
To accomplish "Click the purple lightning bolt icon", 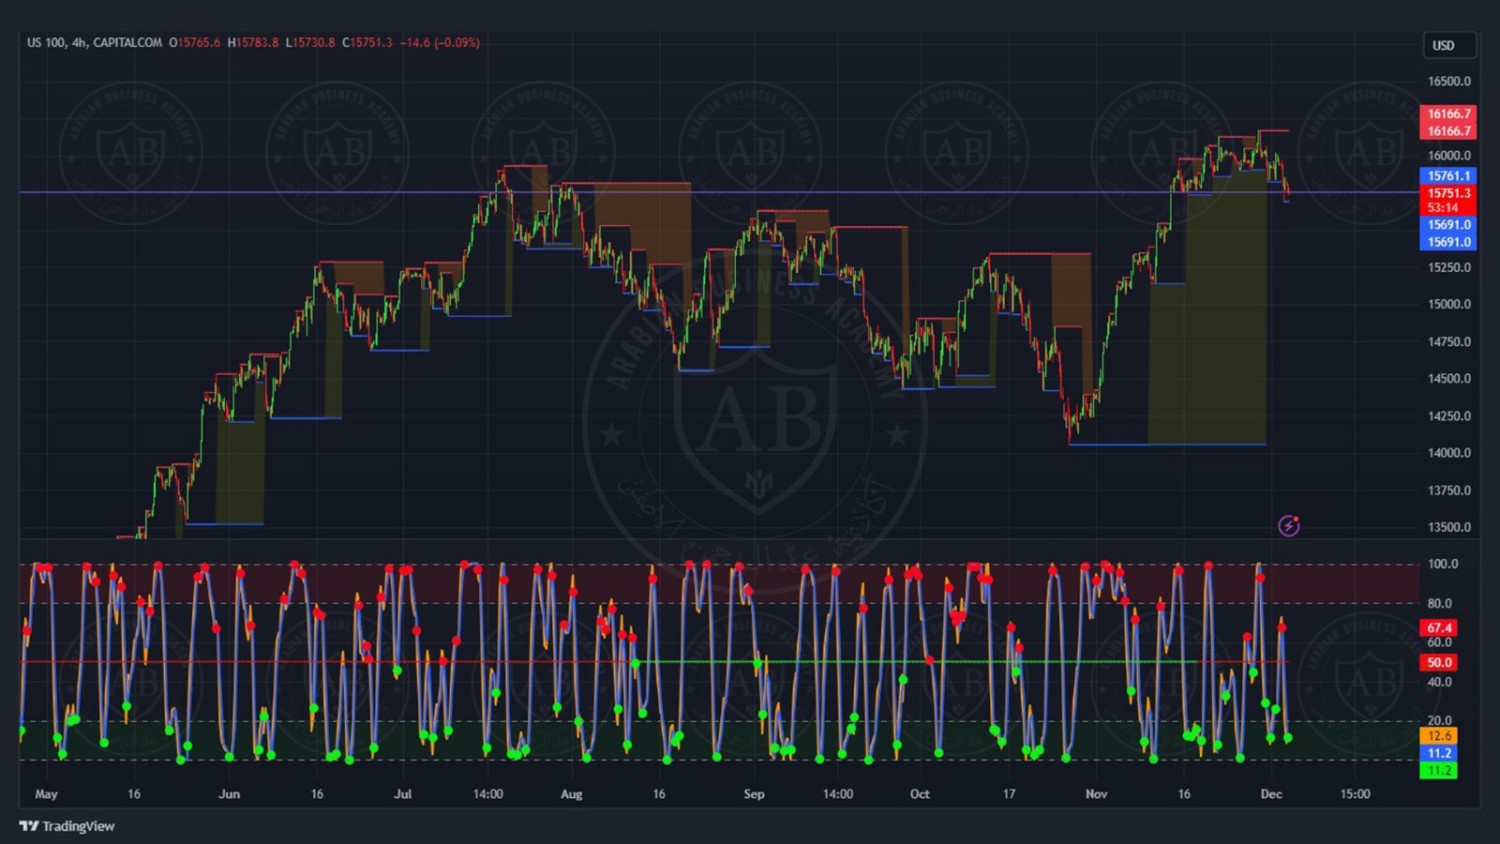I will 1289,526.
